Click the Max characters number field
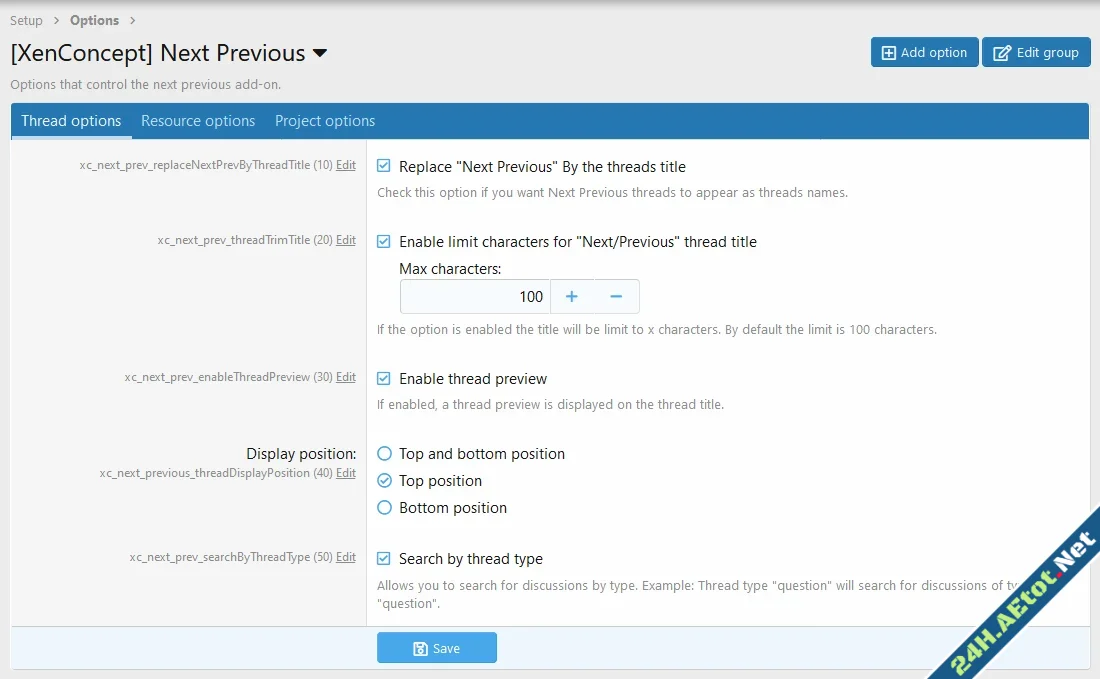 (475, 297)
